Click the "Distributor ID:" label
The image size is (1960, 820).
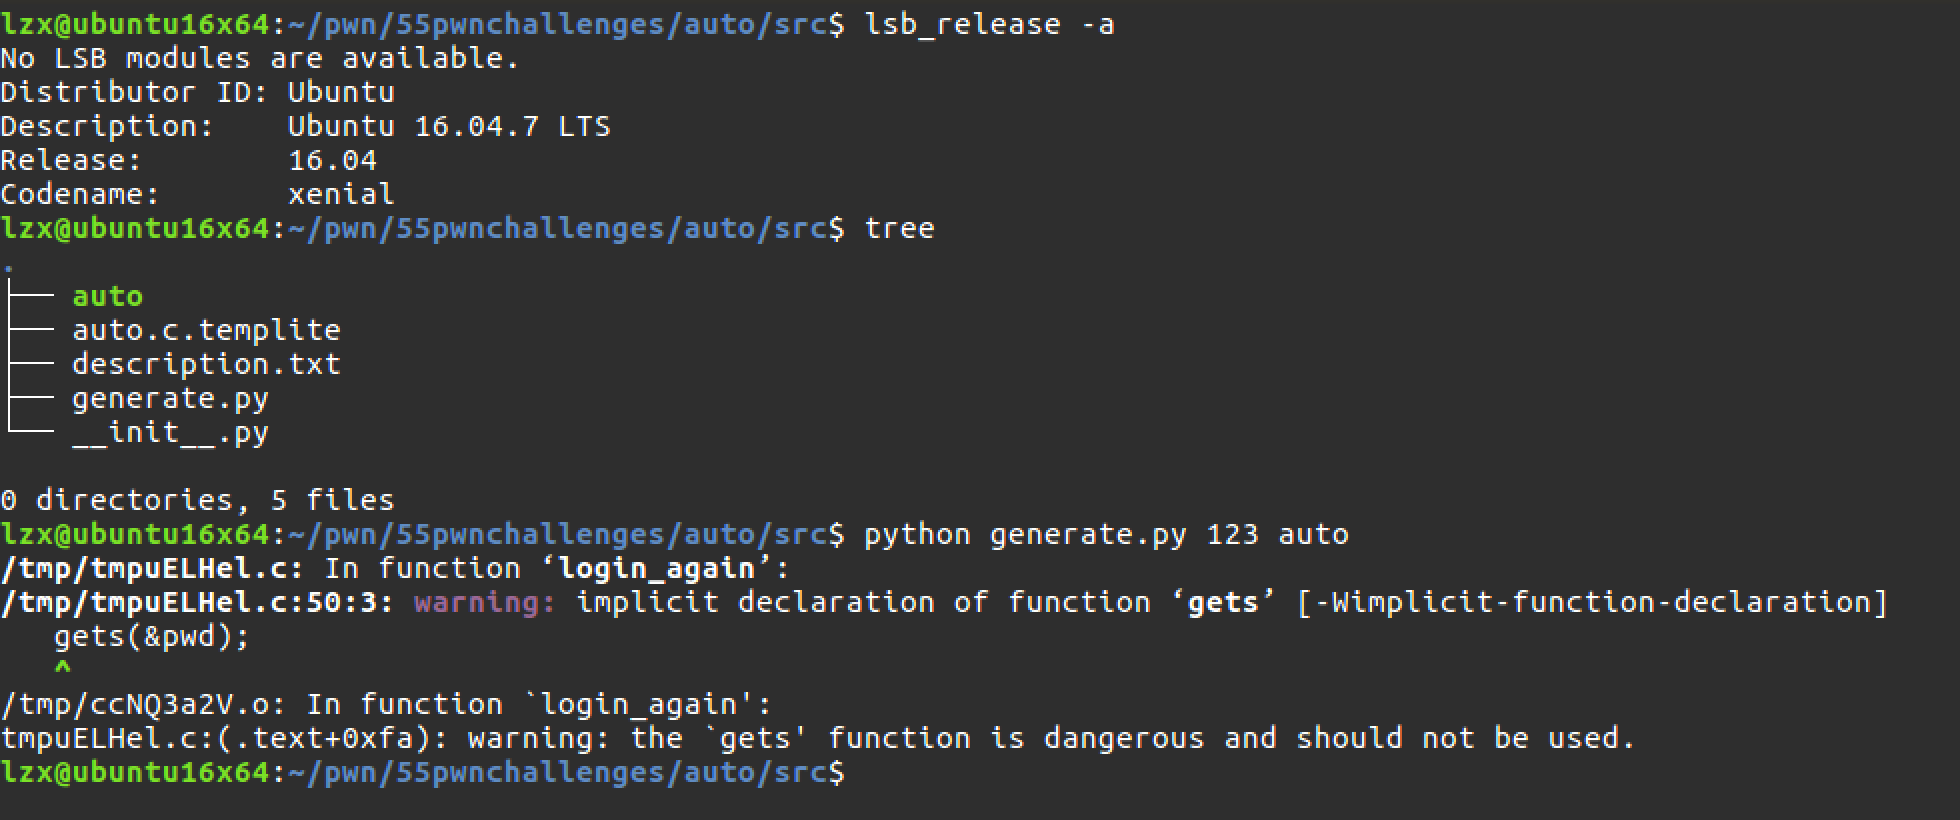(98, 92)
